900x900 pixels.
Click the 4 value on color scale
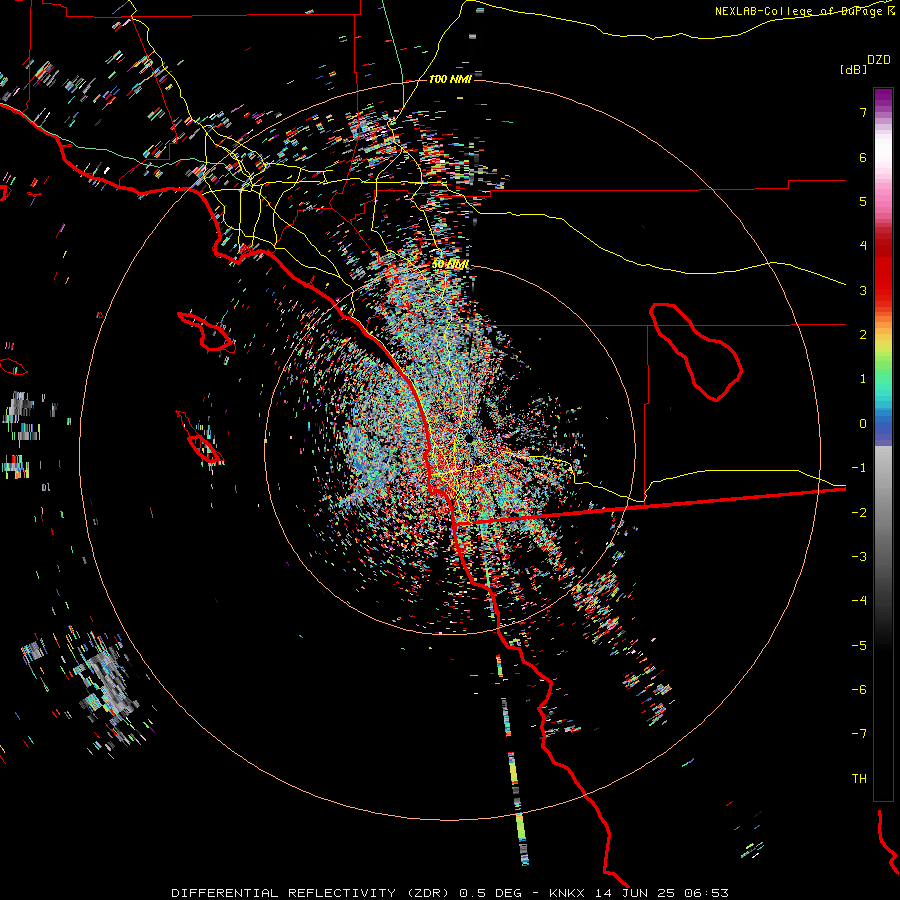click(x=863, y=246)
